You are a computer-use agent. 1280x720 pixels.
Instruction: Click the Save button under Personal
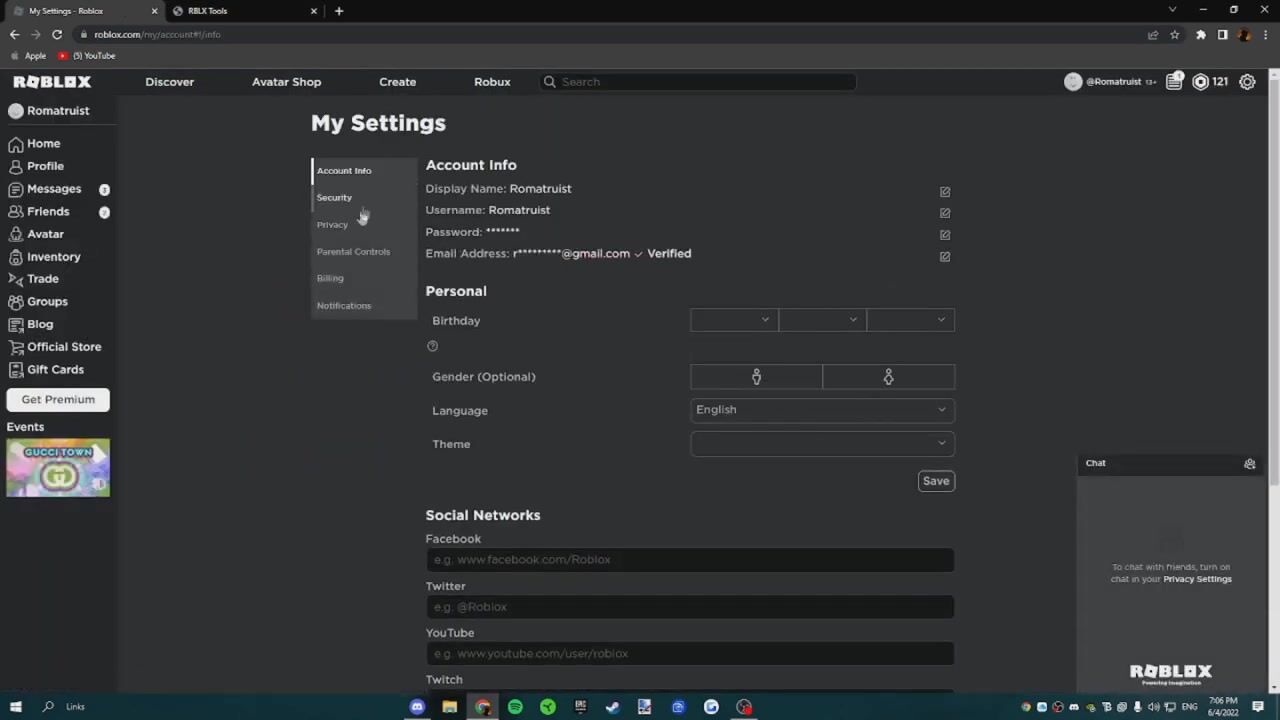(936, 481)
